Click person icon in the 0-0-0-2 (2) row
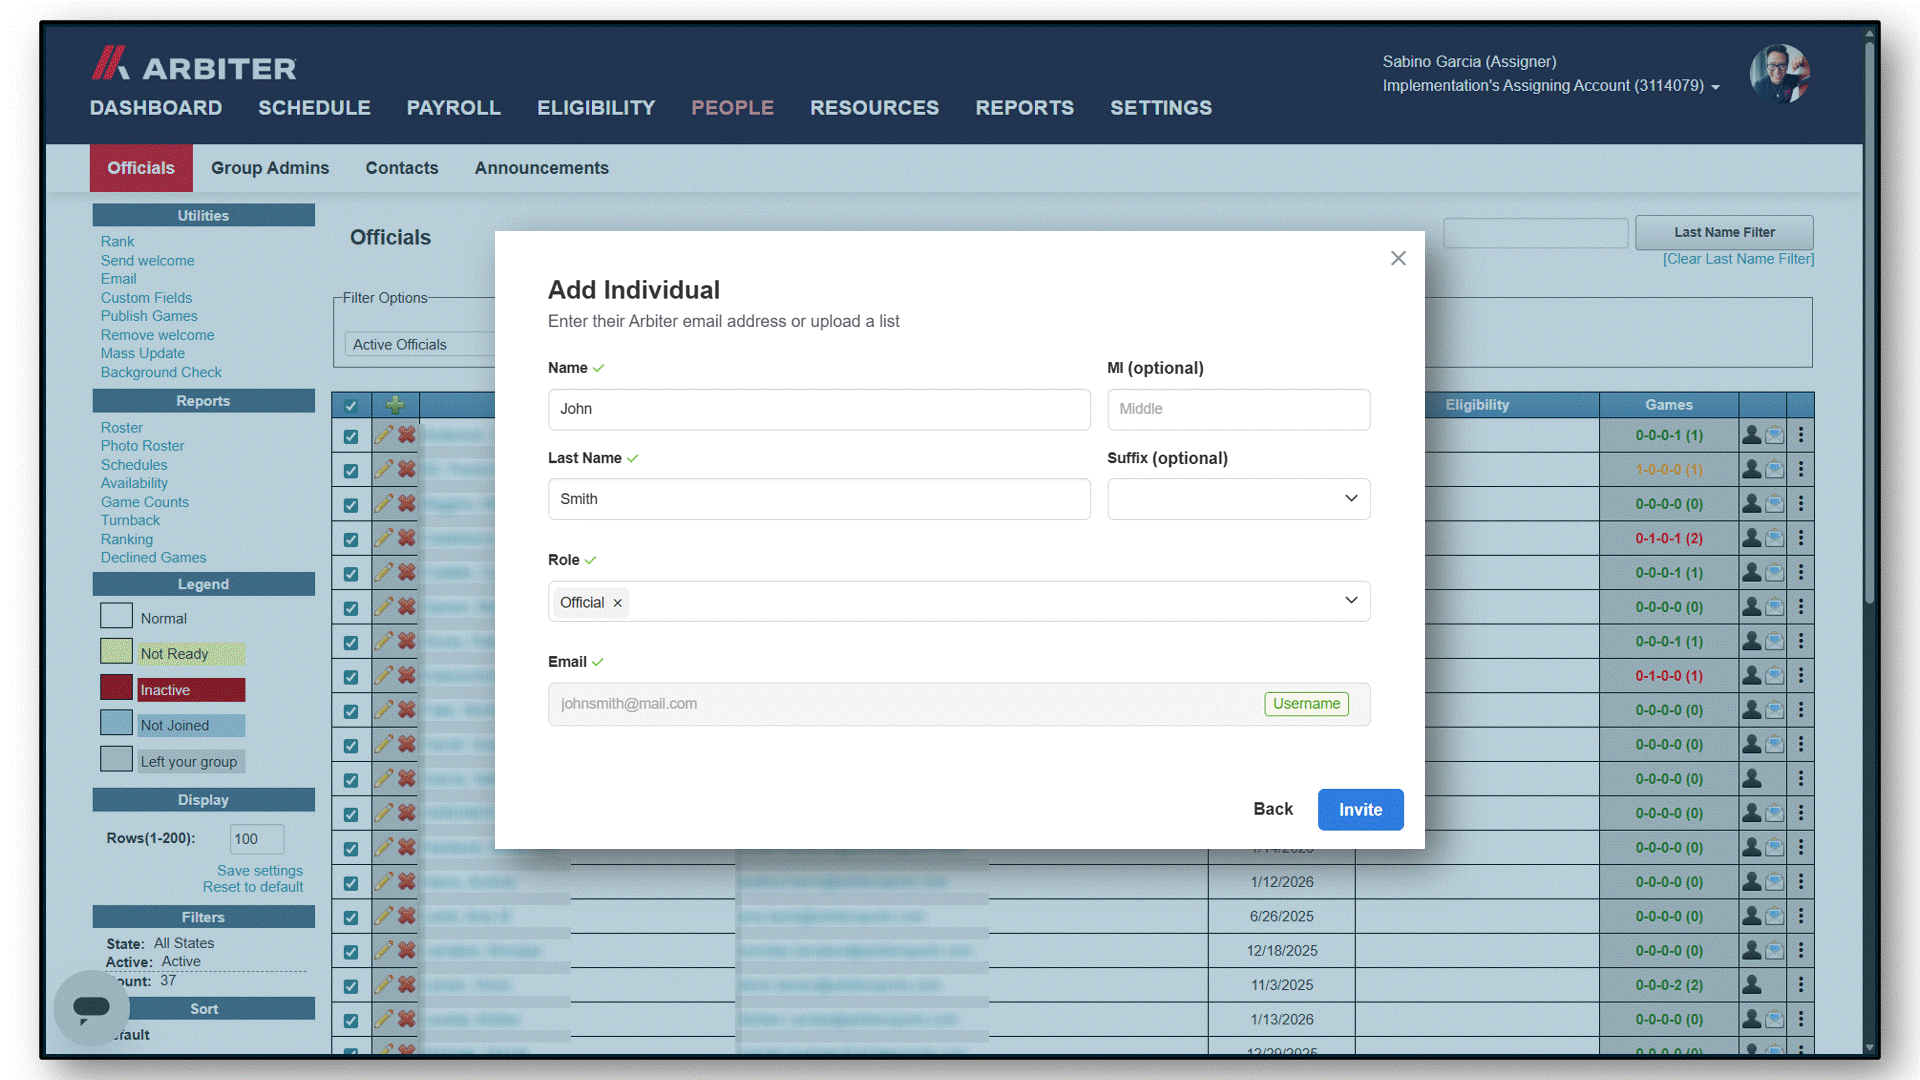 point(1752,985)
